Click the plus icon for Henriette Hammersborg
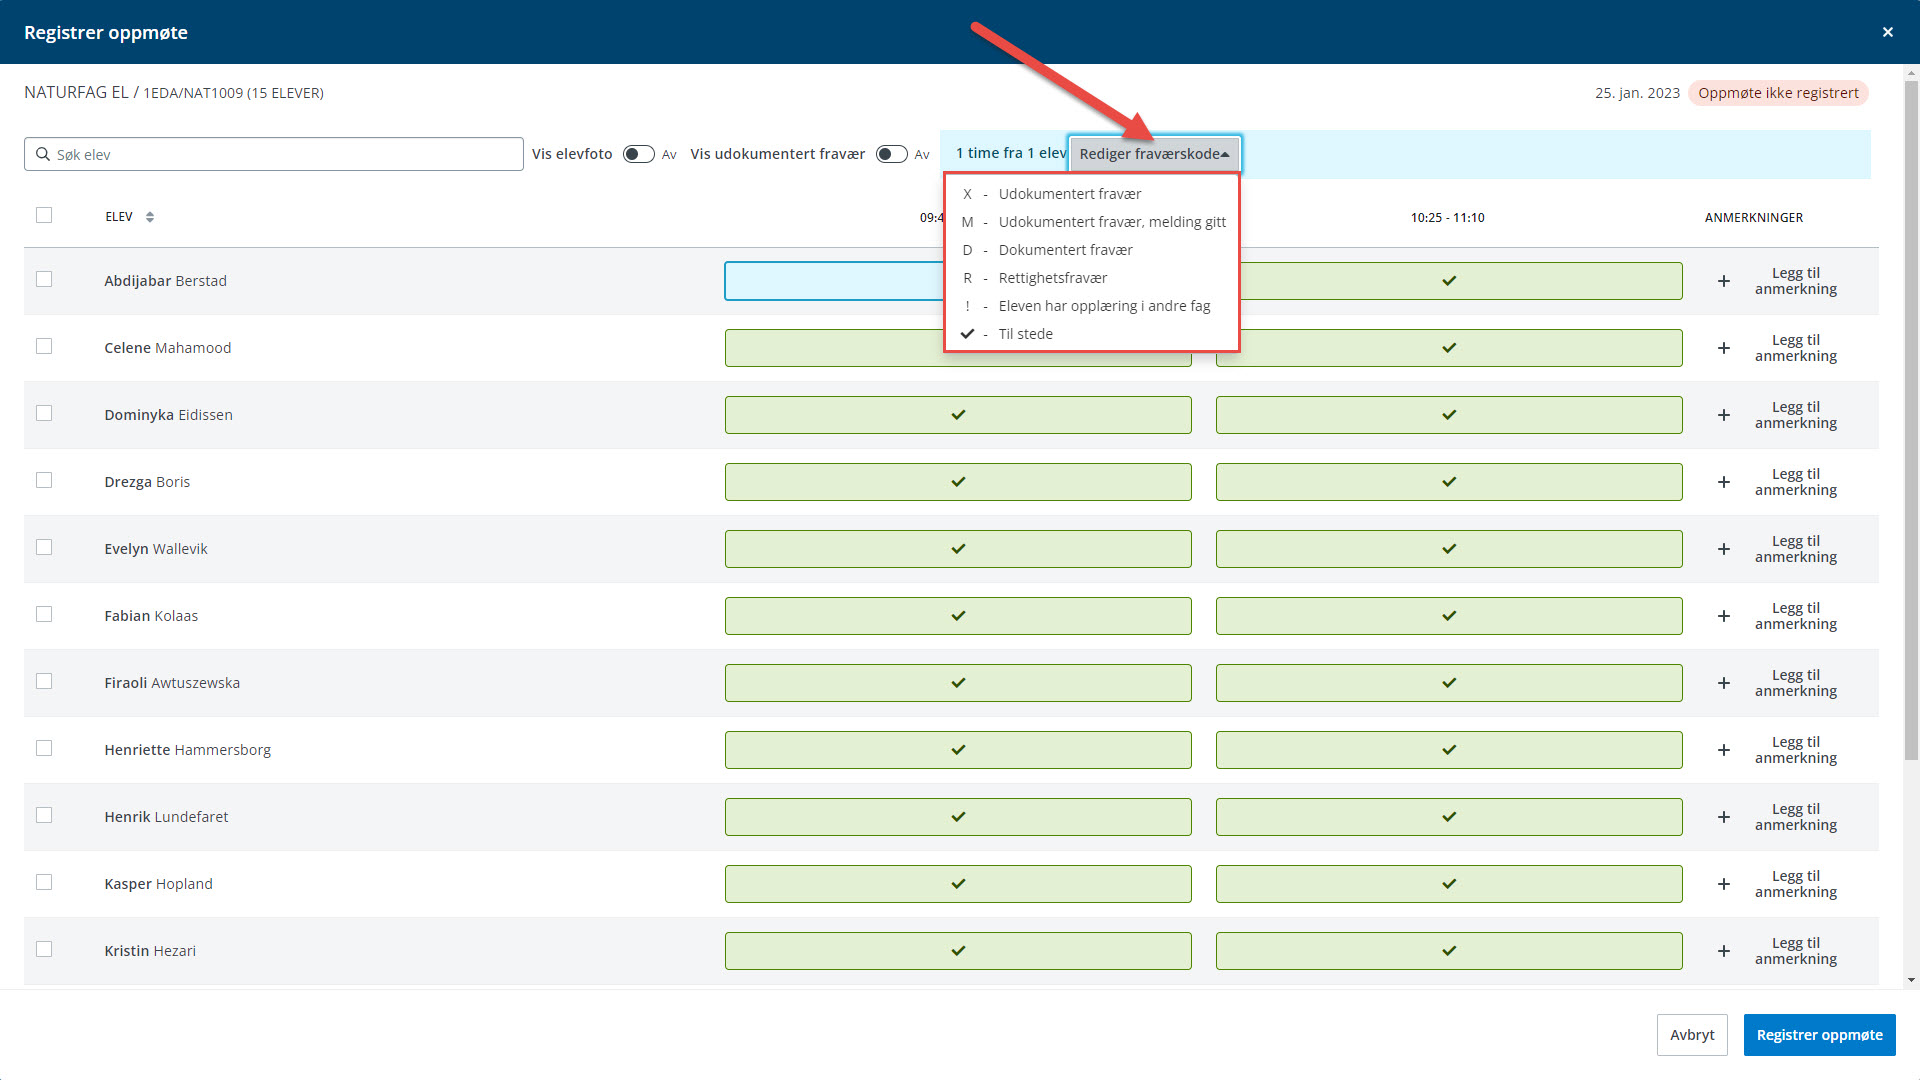This screenshot has width=1920, height=1080. tap(1723, 750)
